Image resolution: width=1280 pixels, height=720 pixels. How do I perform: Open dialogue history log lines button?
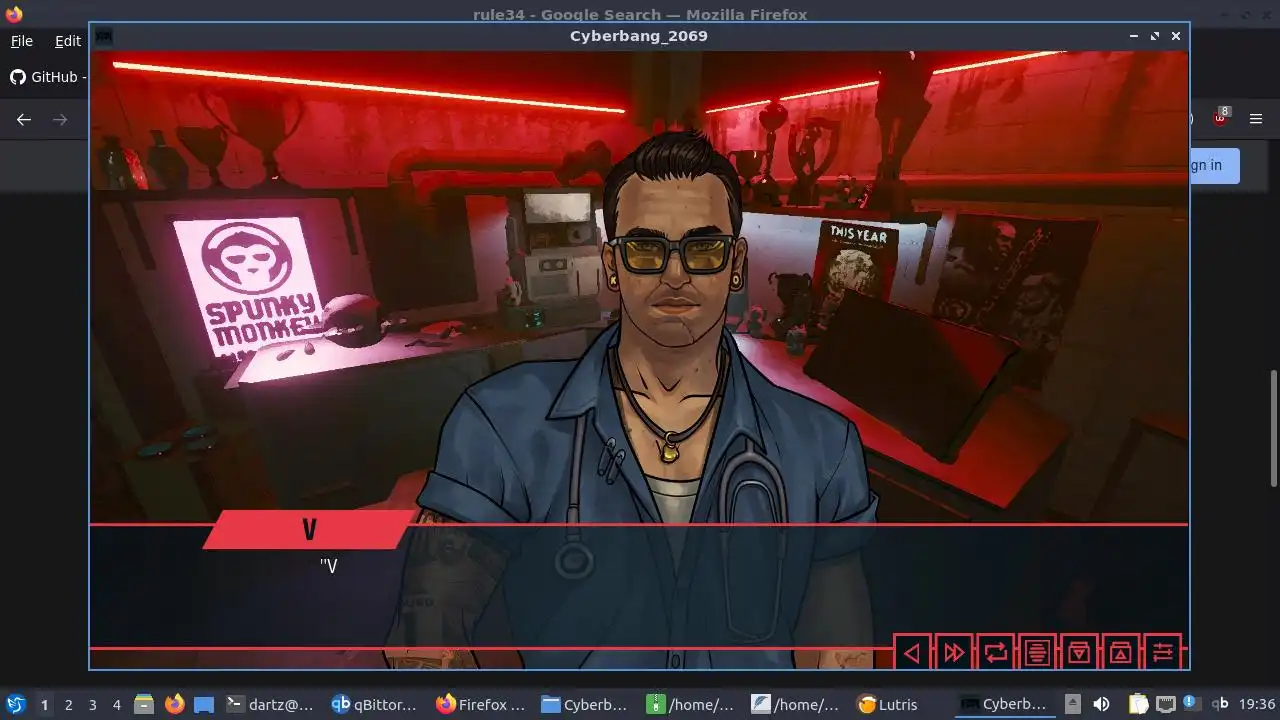click(1038, 653)
